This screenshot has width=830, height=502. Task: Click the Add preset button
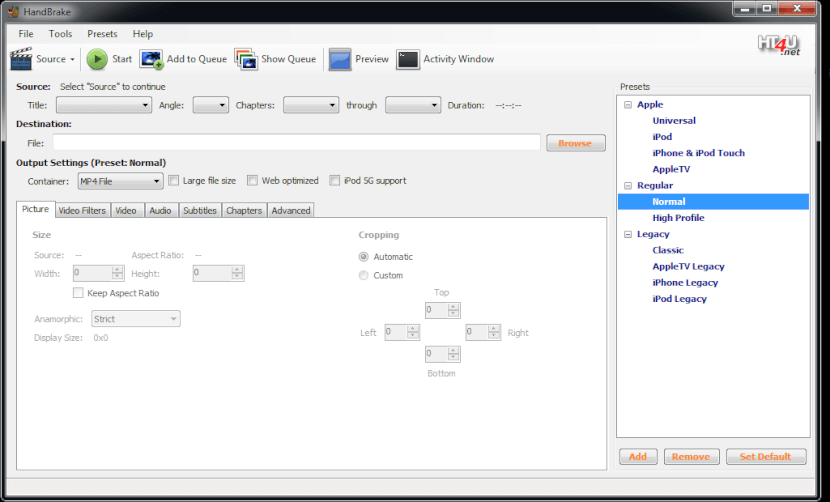[x=638, y=456]
